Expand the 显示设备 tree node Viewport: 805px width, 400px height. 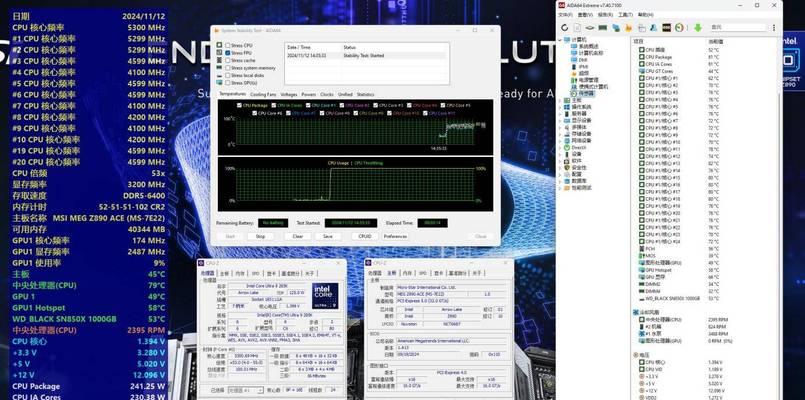560,120
